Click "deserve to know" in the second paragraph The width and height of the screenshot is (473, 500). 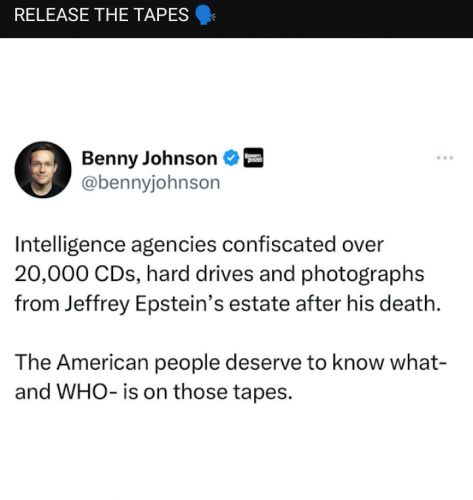tap(304, 362)
